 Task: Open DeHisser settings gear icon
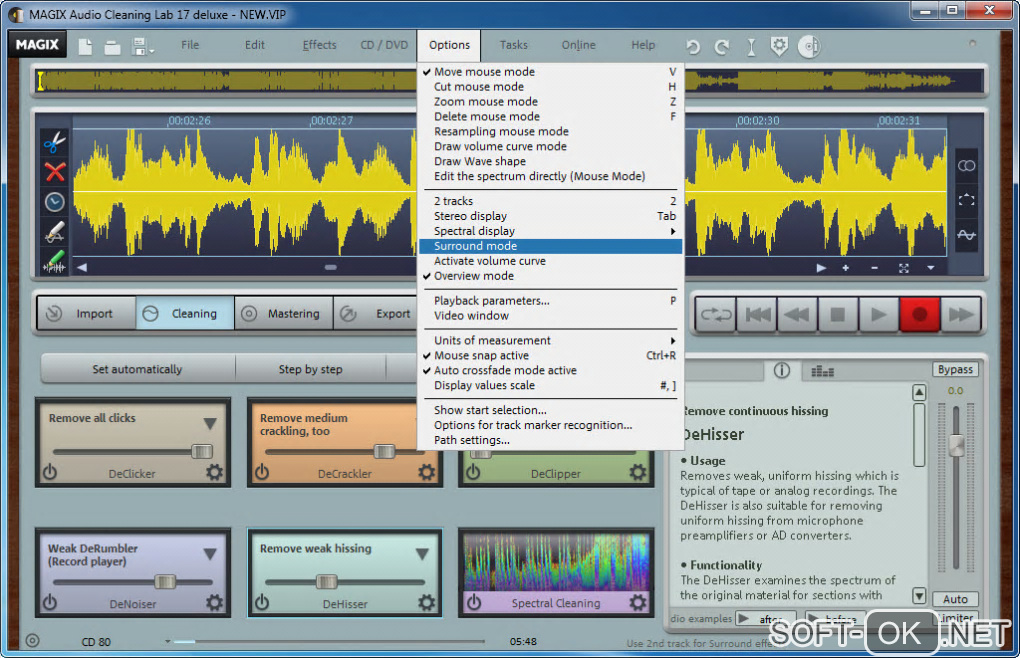click(427, 603)
